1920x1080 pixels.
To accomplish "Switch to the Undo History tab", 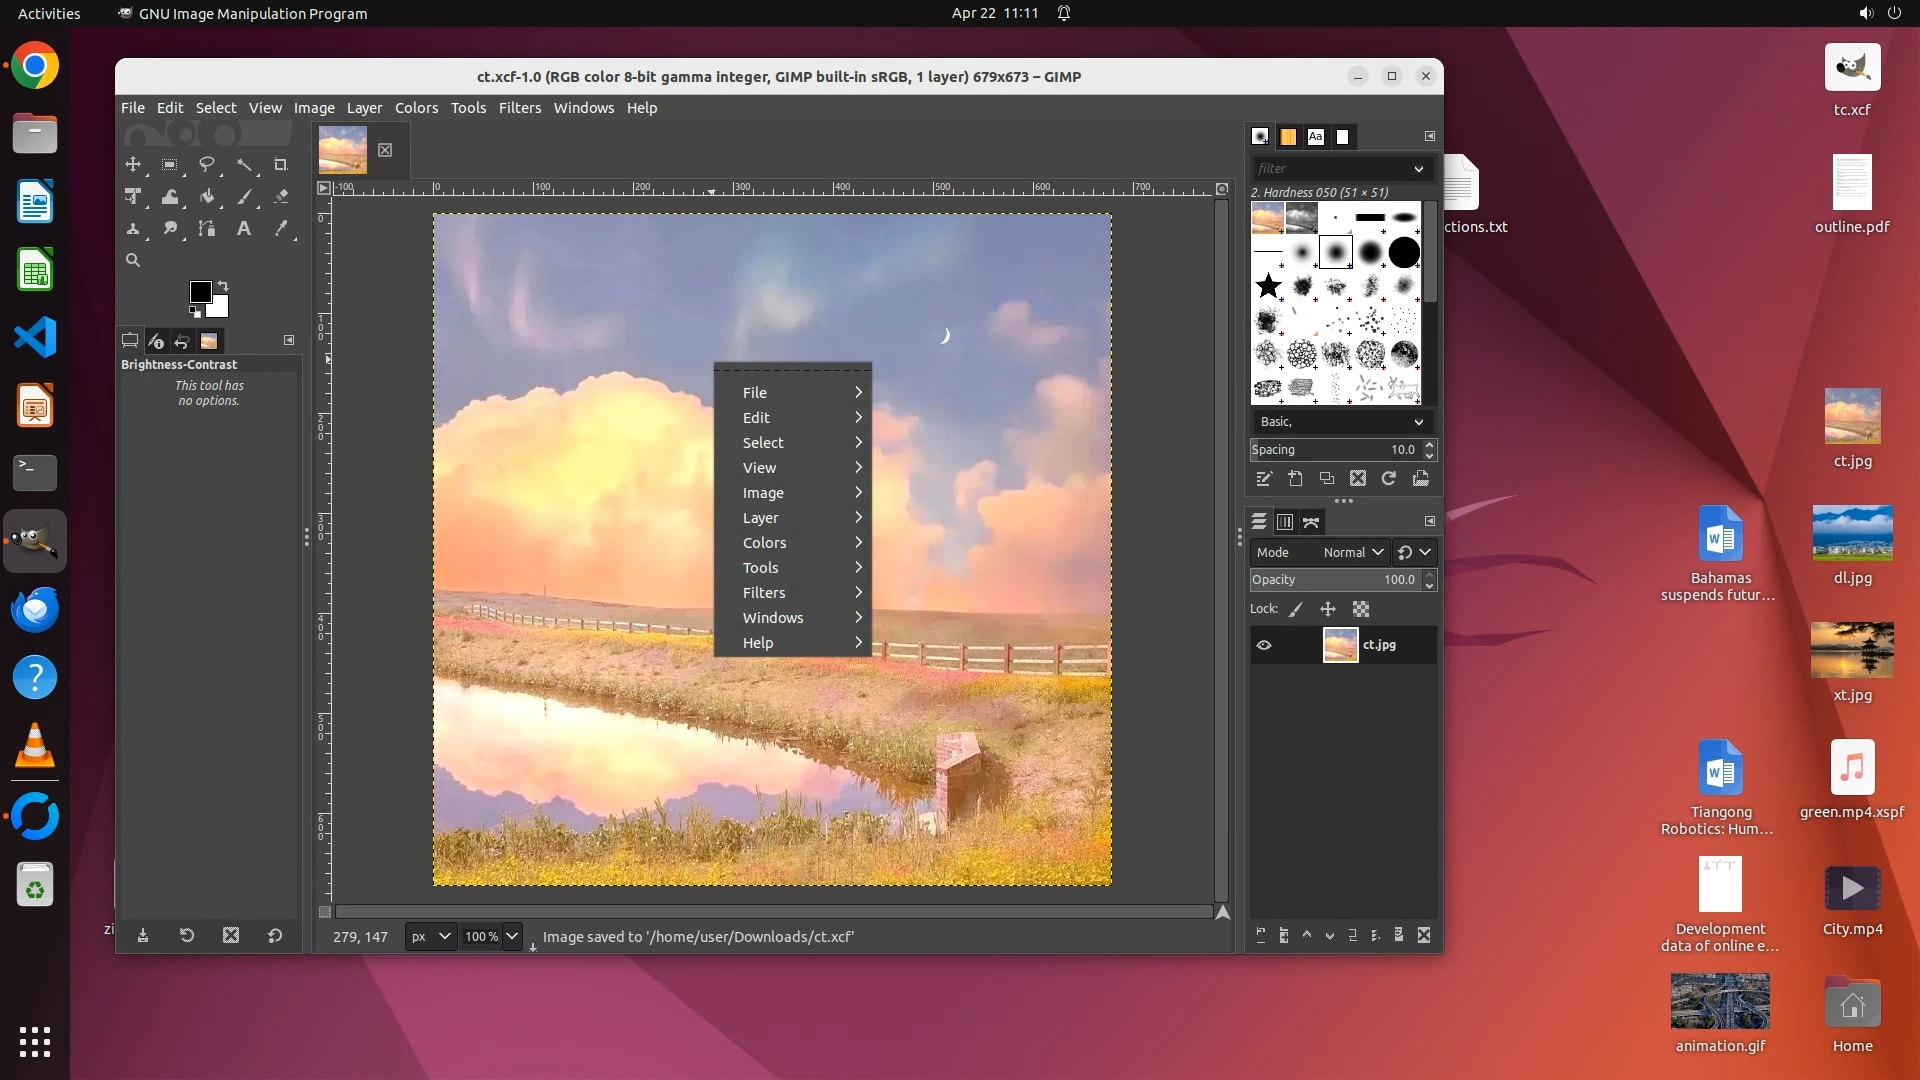I will 182,341.
